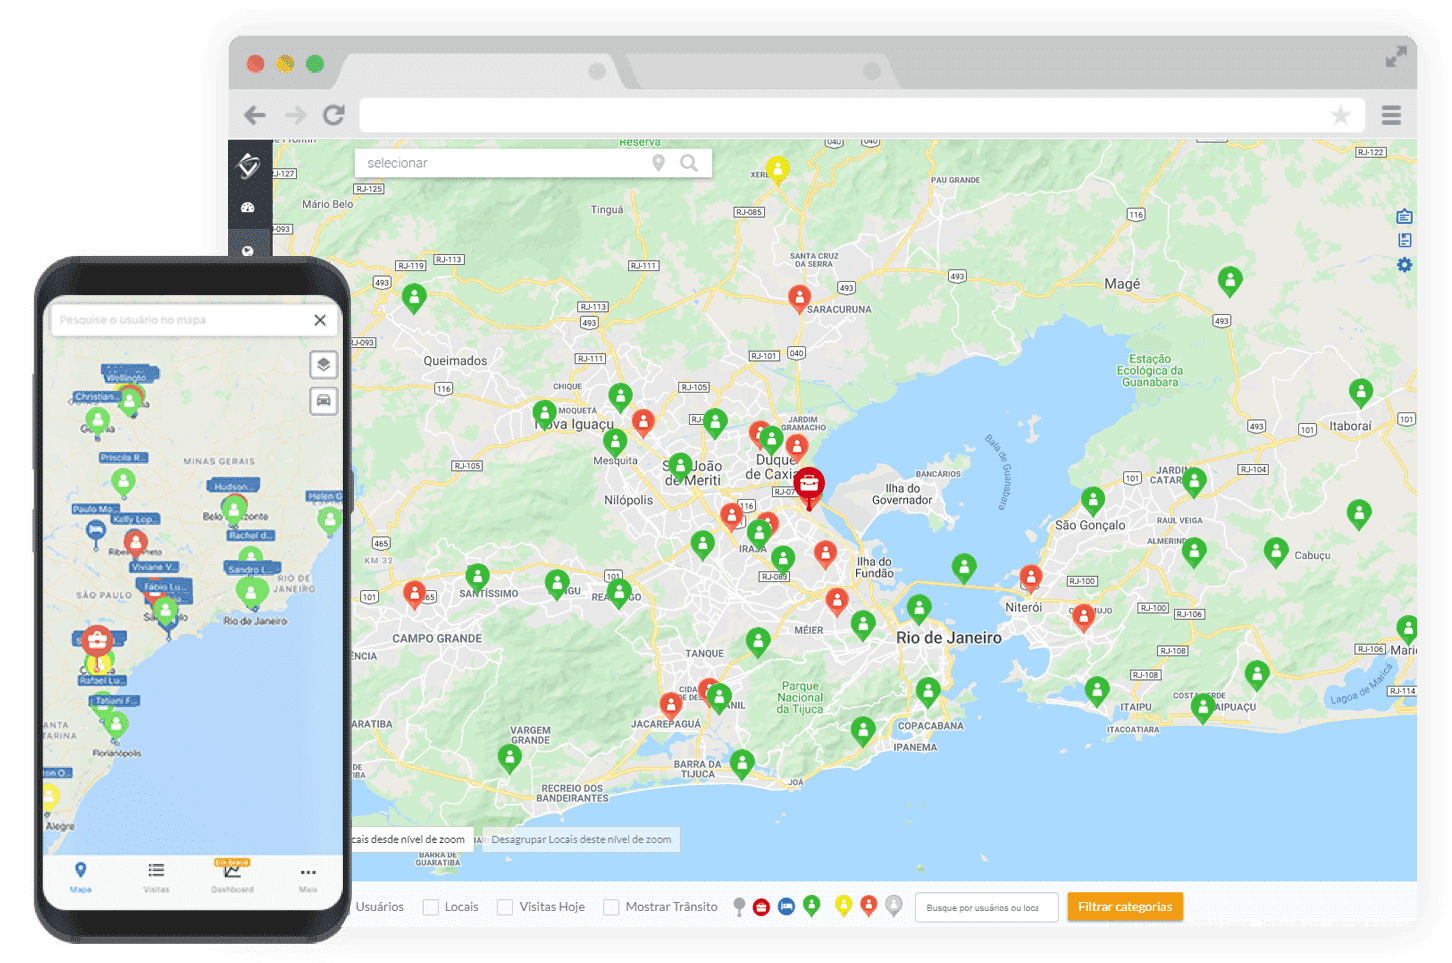Clear phone search with the X icon
This screenshot has height=963, width=1452.
(x=320, y=320)
